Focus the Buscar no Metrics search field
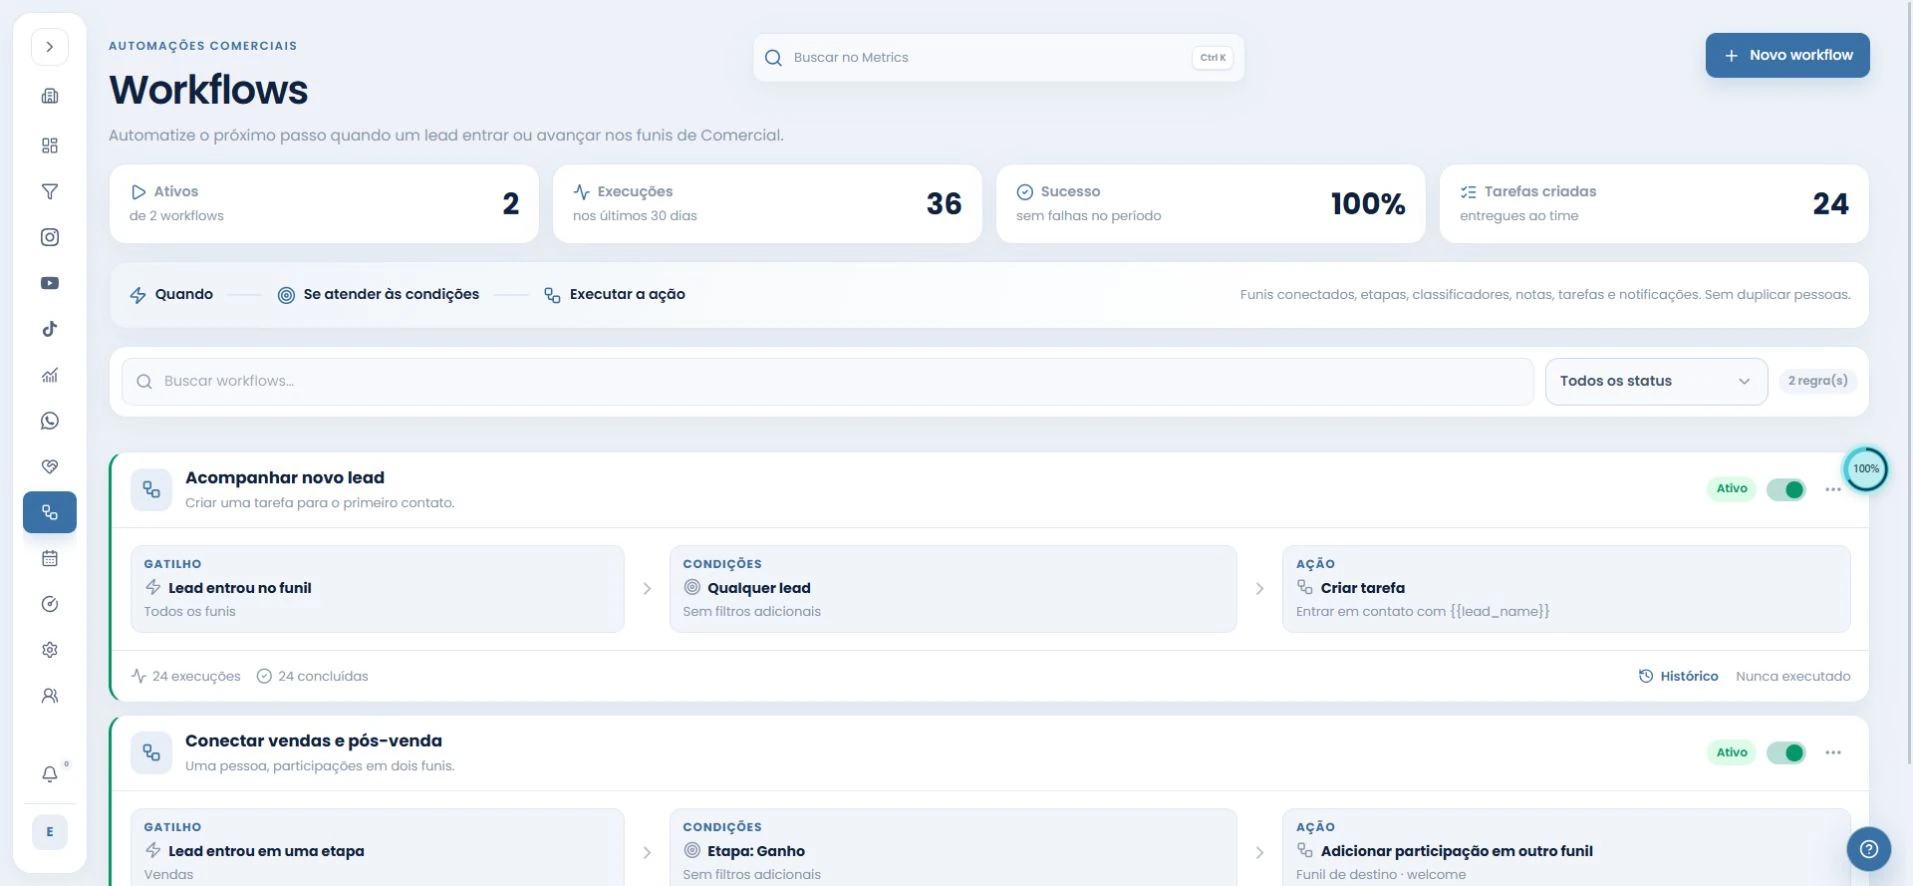The height and width of the screenshot is (886, 1913). (x=998, y=58)
